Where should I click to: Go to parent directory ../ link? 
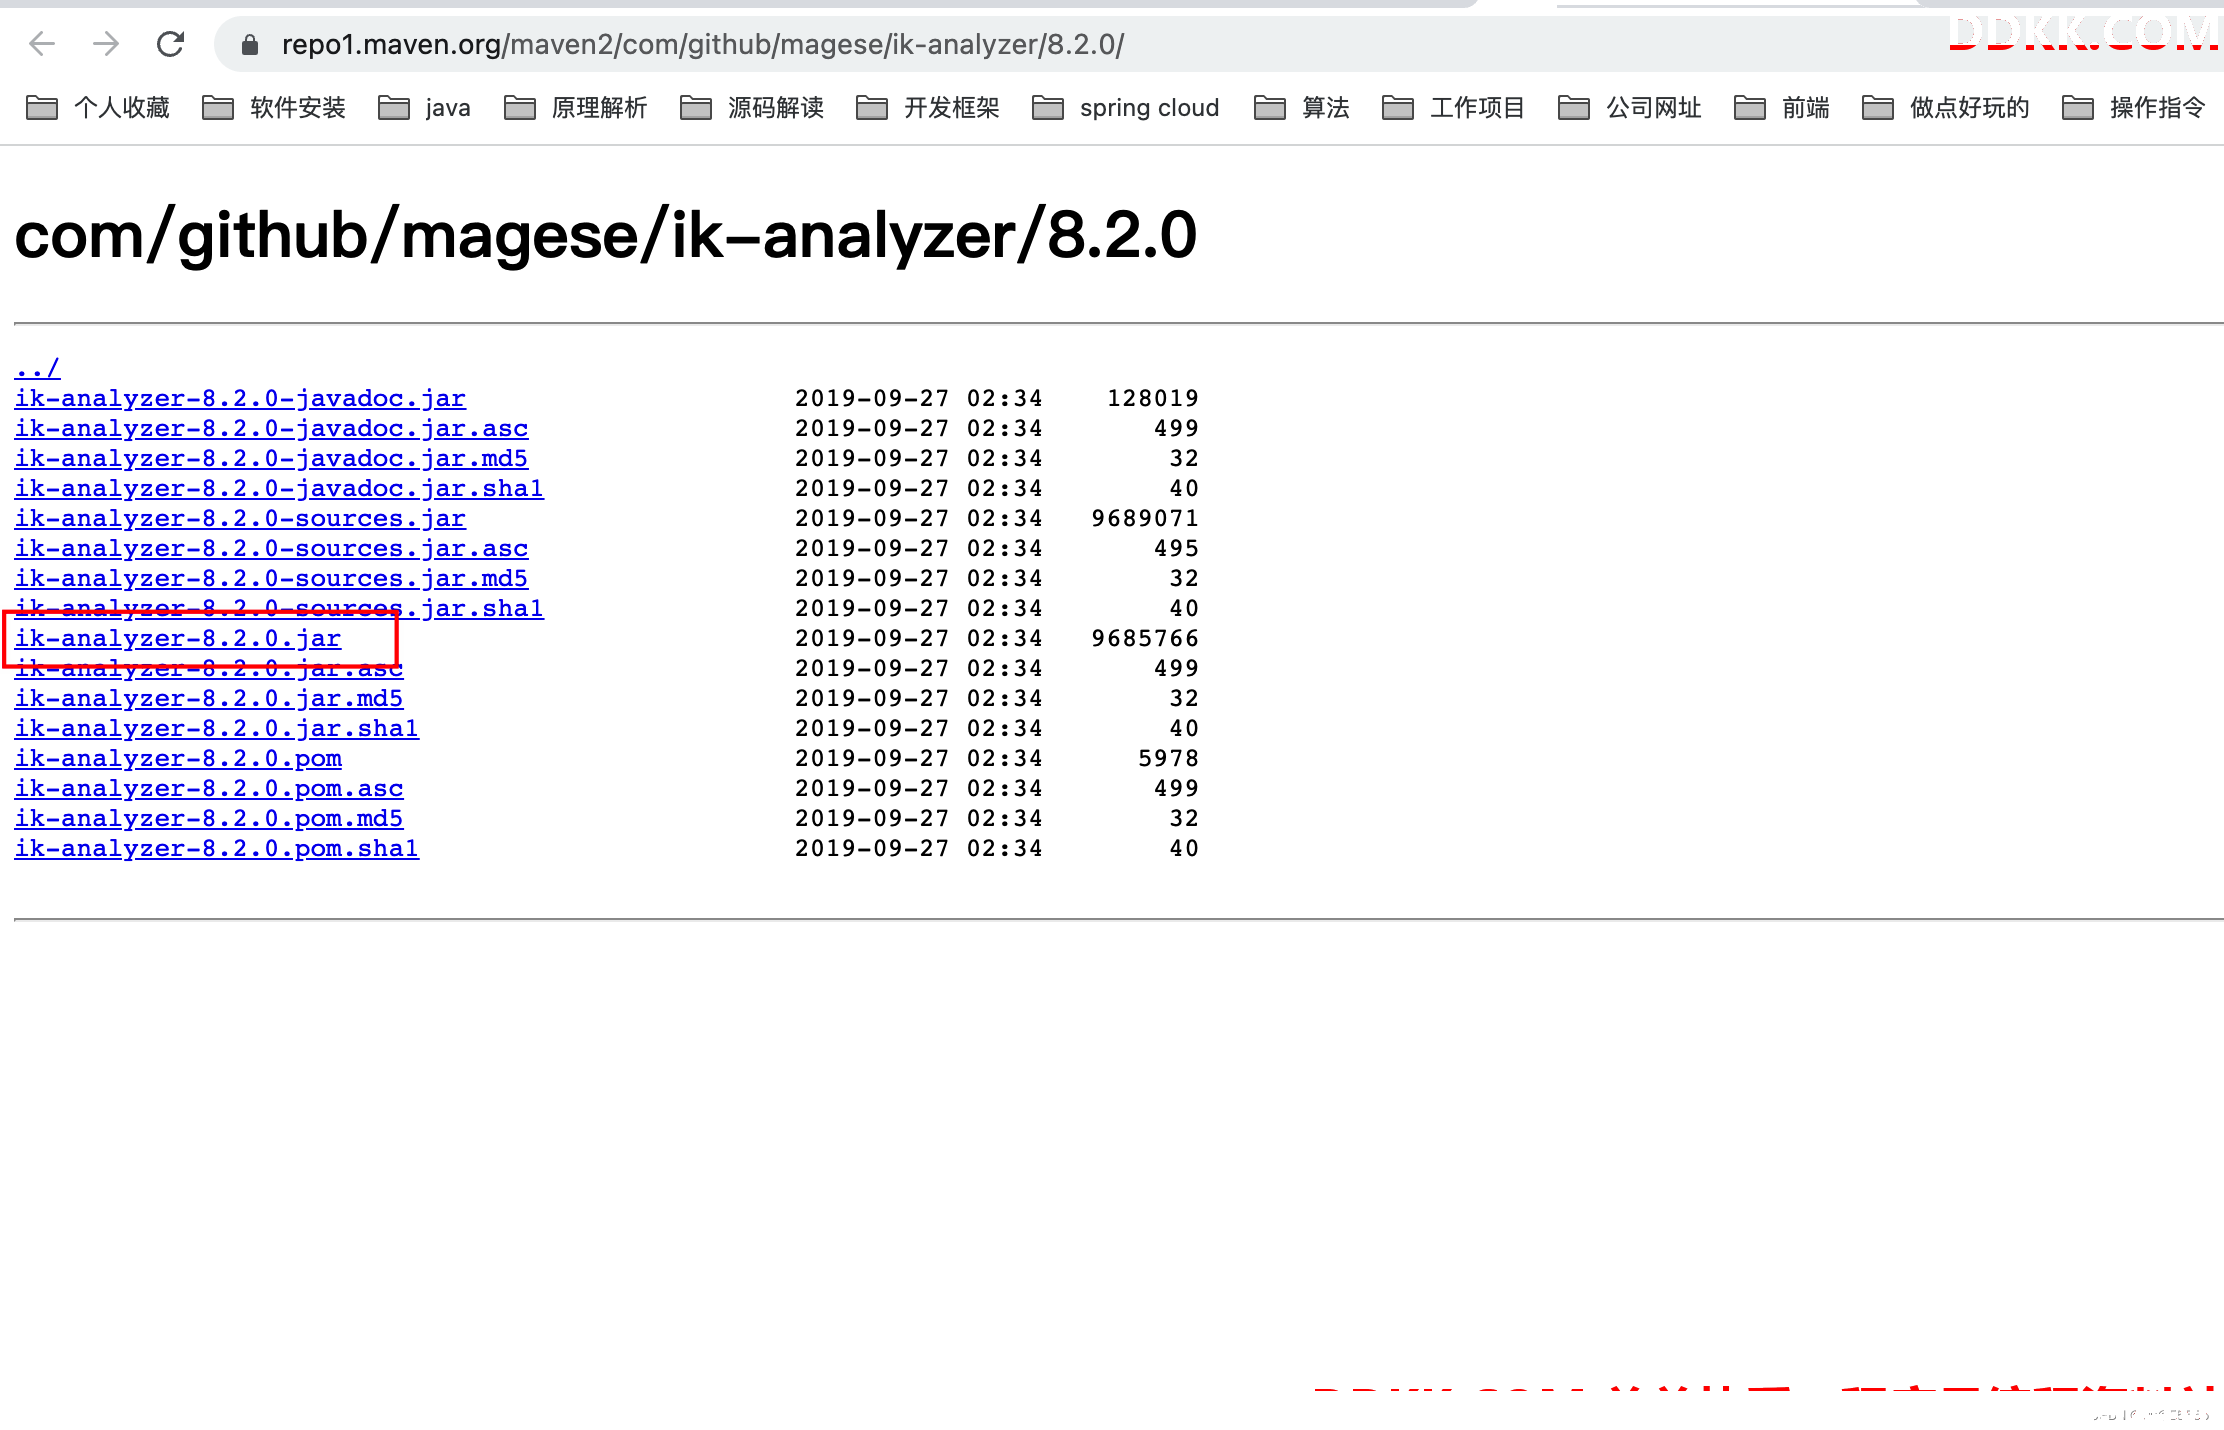point(37,368)
